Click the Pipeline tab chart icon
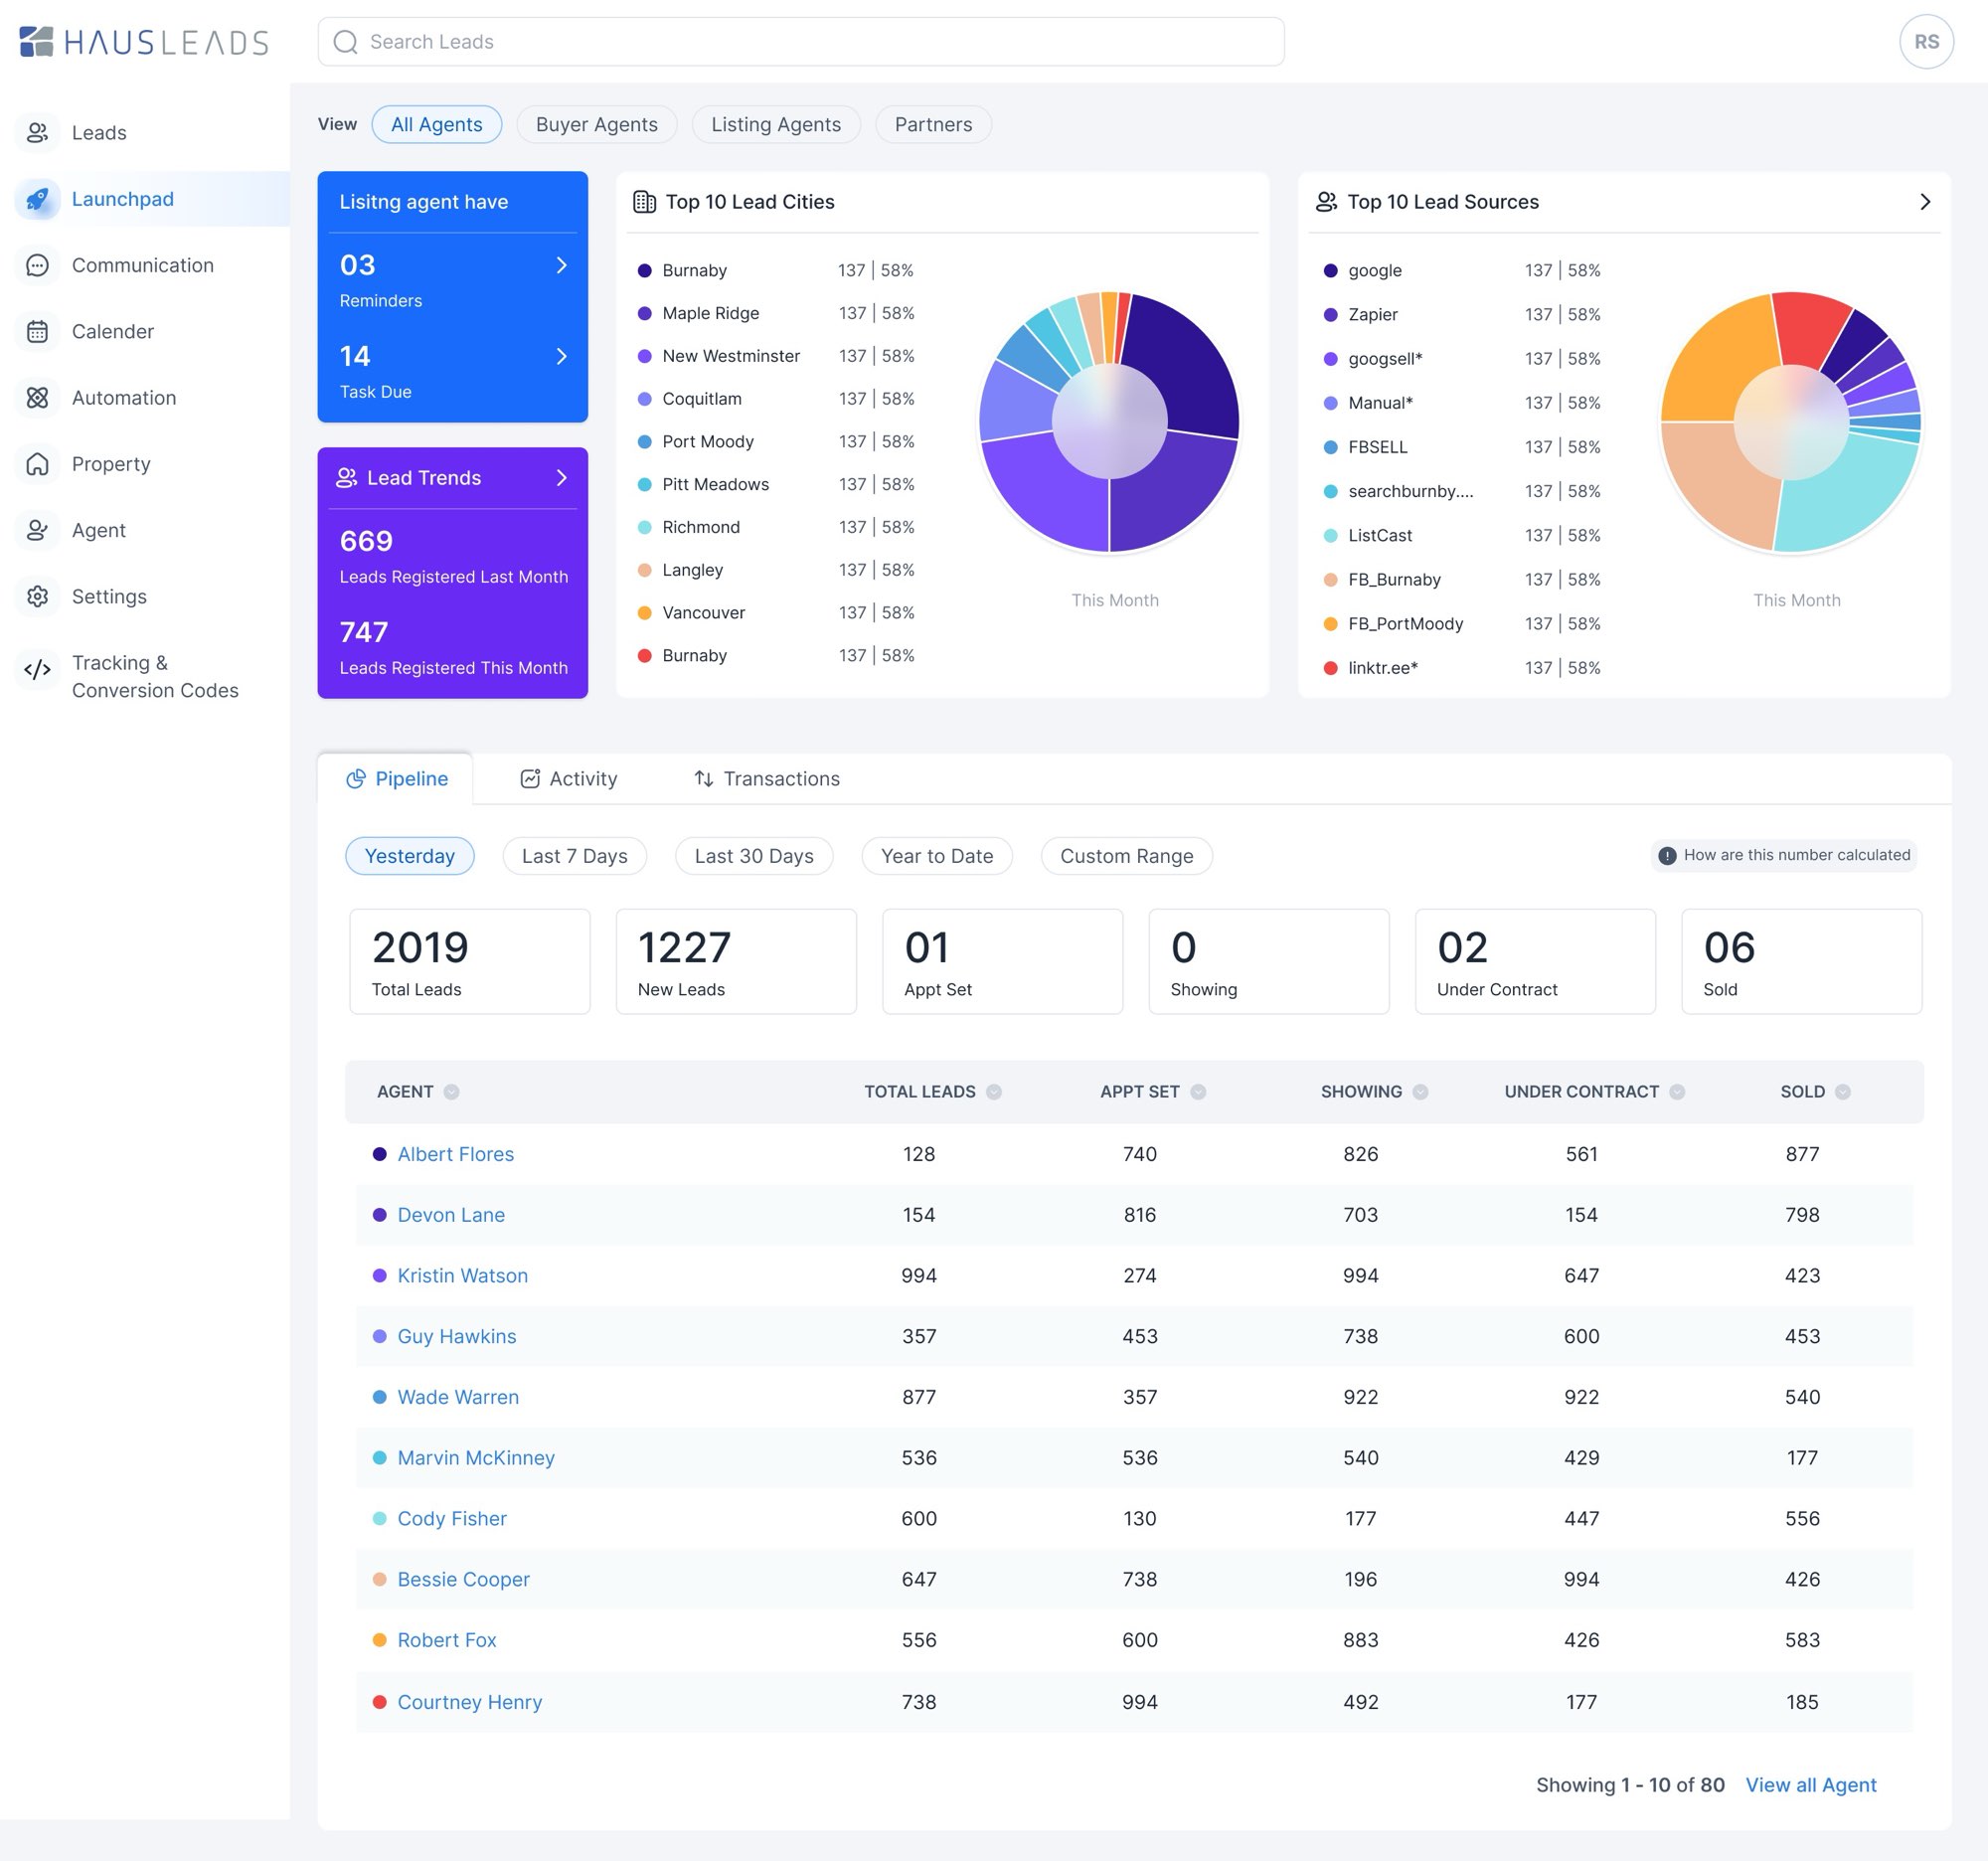This screenshot has height=1861, width=1988. coord(356,779)
